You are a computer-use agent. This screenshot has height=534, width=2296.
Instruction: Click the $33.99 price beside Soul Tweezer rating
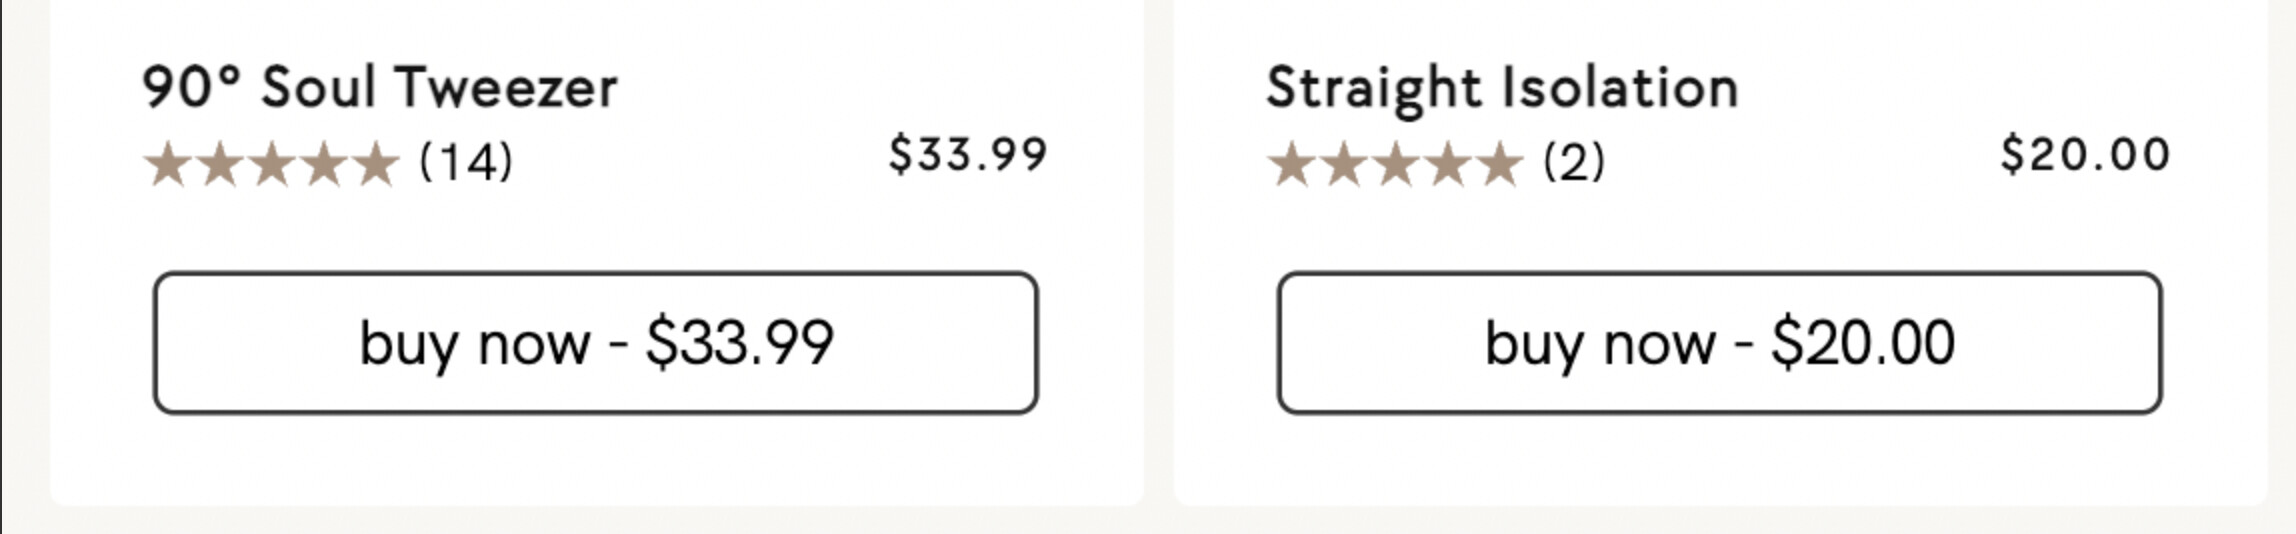(x=968, y=155)
